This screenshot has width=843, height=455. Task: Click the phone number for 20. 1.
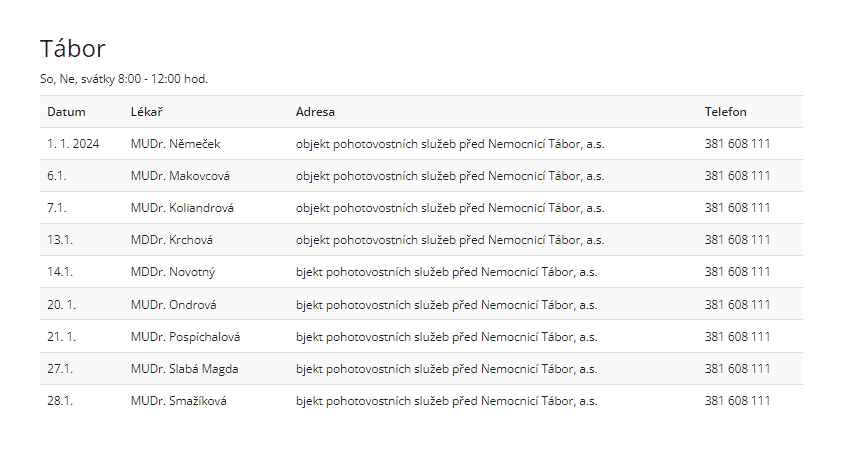(737, 305)
